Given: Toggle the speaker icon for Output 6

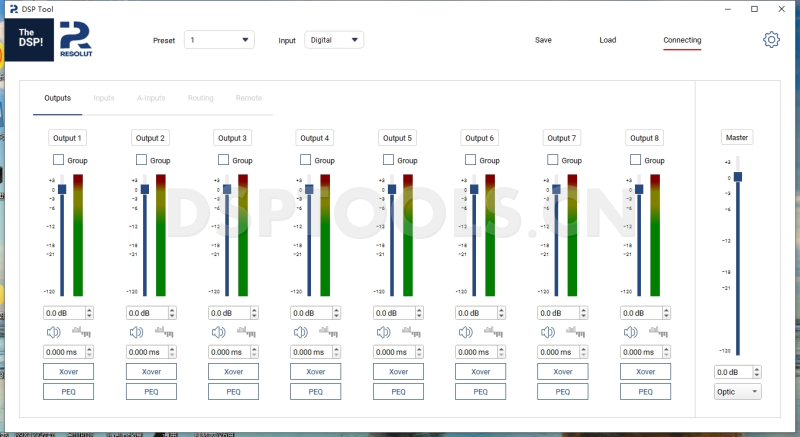Looking at the screenshot, I should tap(464, 332).
